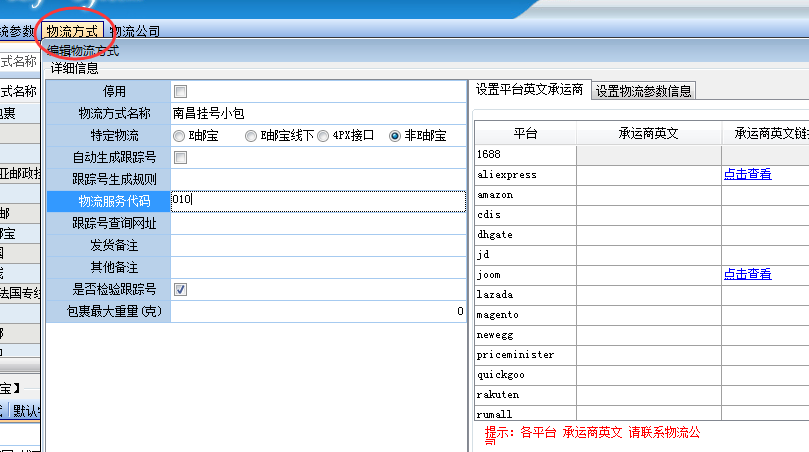Pick the 4PX接口 radio option
Screen dimensions: 809x452
[x=323, y=136]
